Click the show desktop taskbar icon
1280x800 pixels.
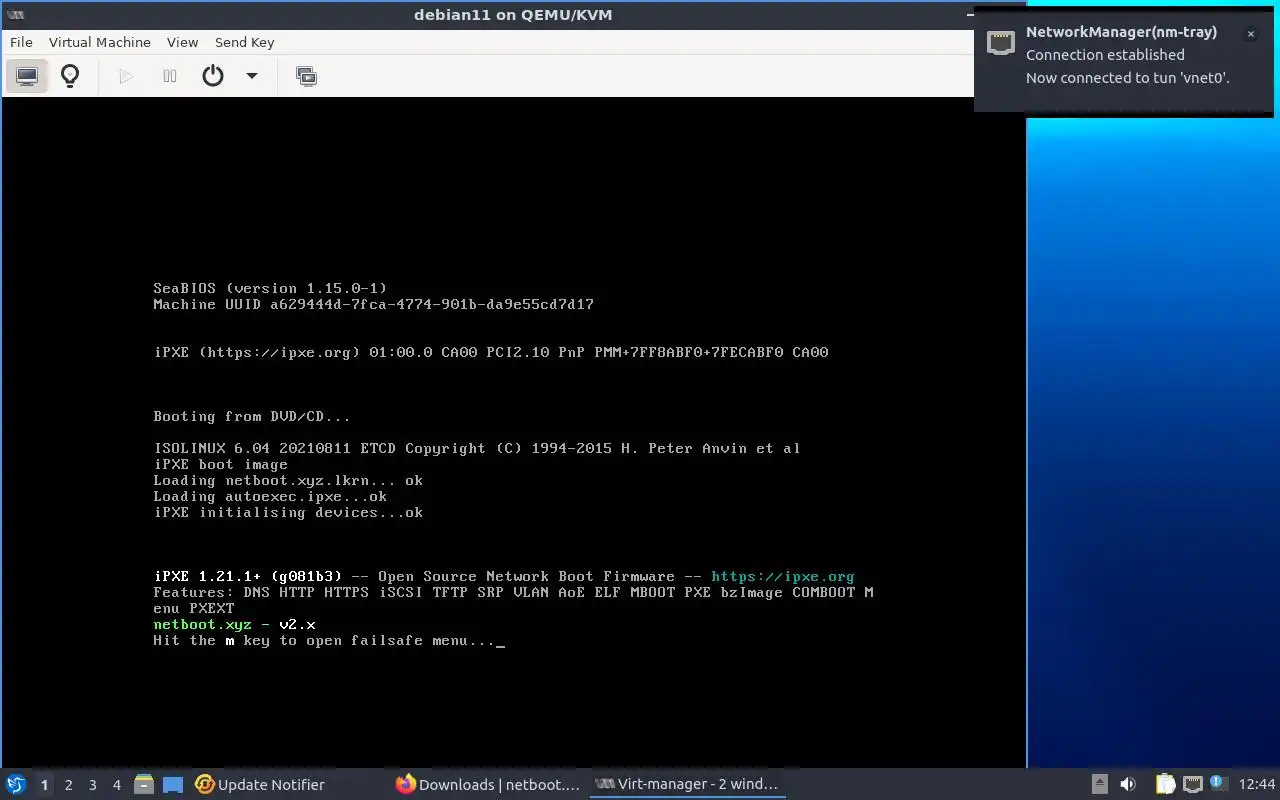pyautogui.click(x=173, y=785)
